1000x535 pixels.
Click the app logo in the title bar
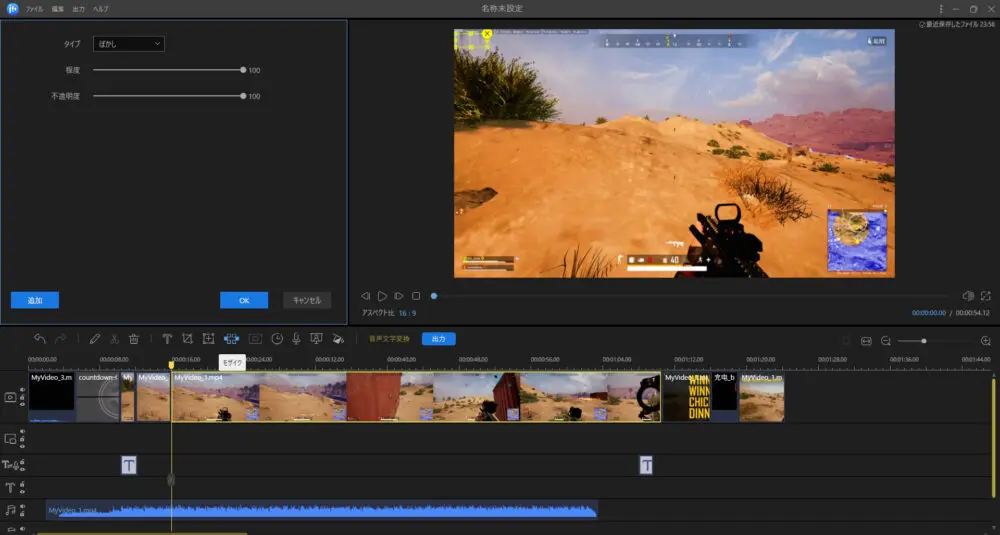[x=12, y=8]
